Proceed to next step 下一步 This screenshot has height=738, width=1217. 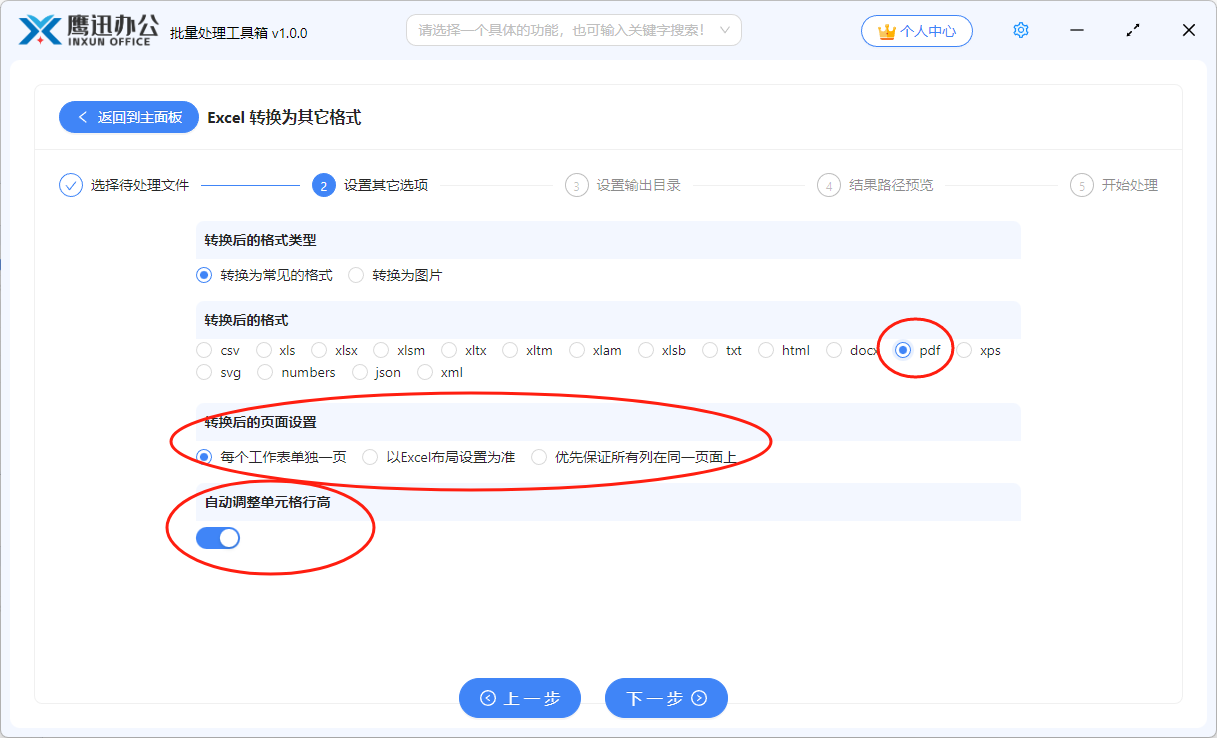pos(666,698)
